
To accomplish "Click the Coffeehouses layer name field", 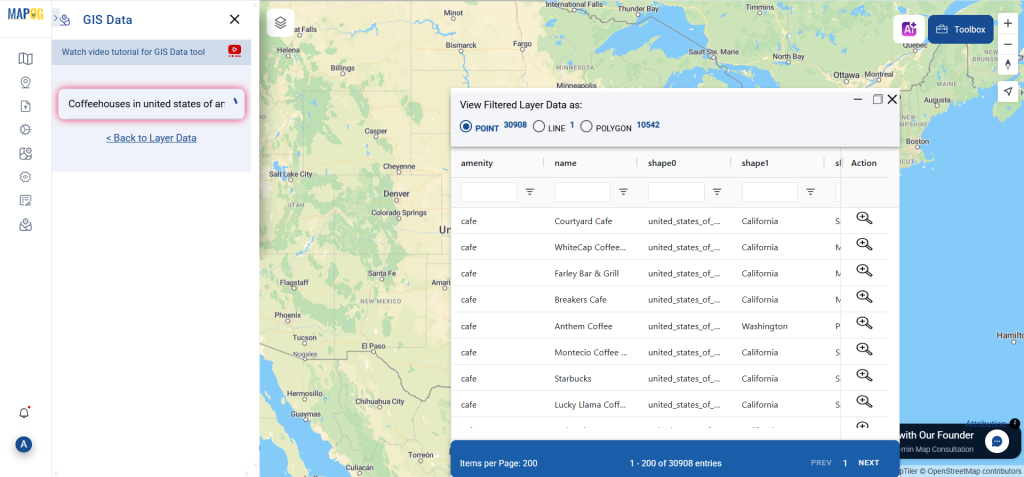I will tap(151, 104).
